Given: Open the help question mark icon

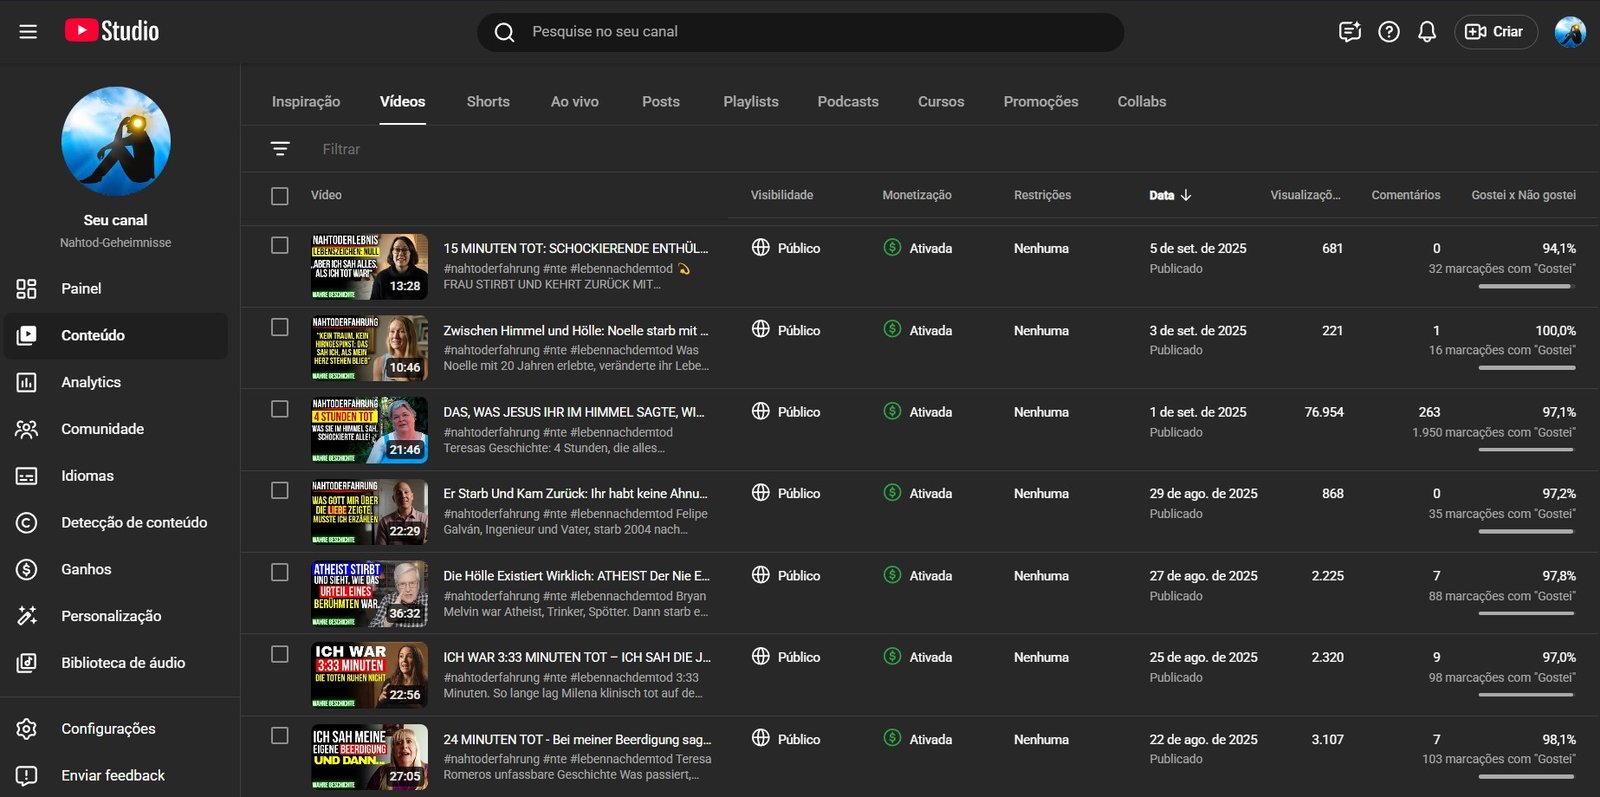Looking at the screenshot, I should (1389, 32).
